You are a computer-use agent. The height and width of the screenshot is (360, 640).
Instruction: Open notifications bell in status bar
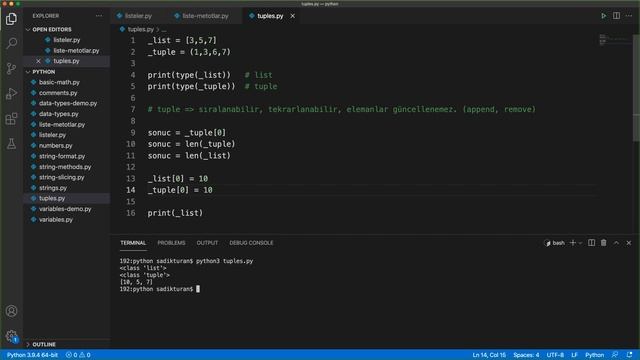tap(630, 355)
